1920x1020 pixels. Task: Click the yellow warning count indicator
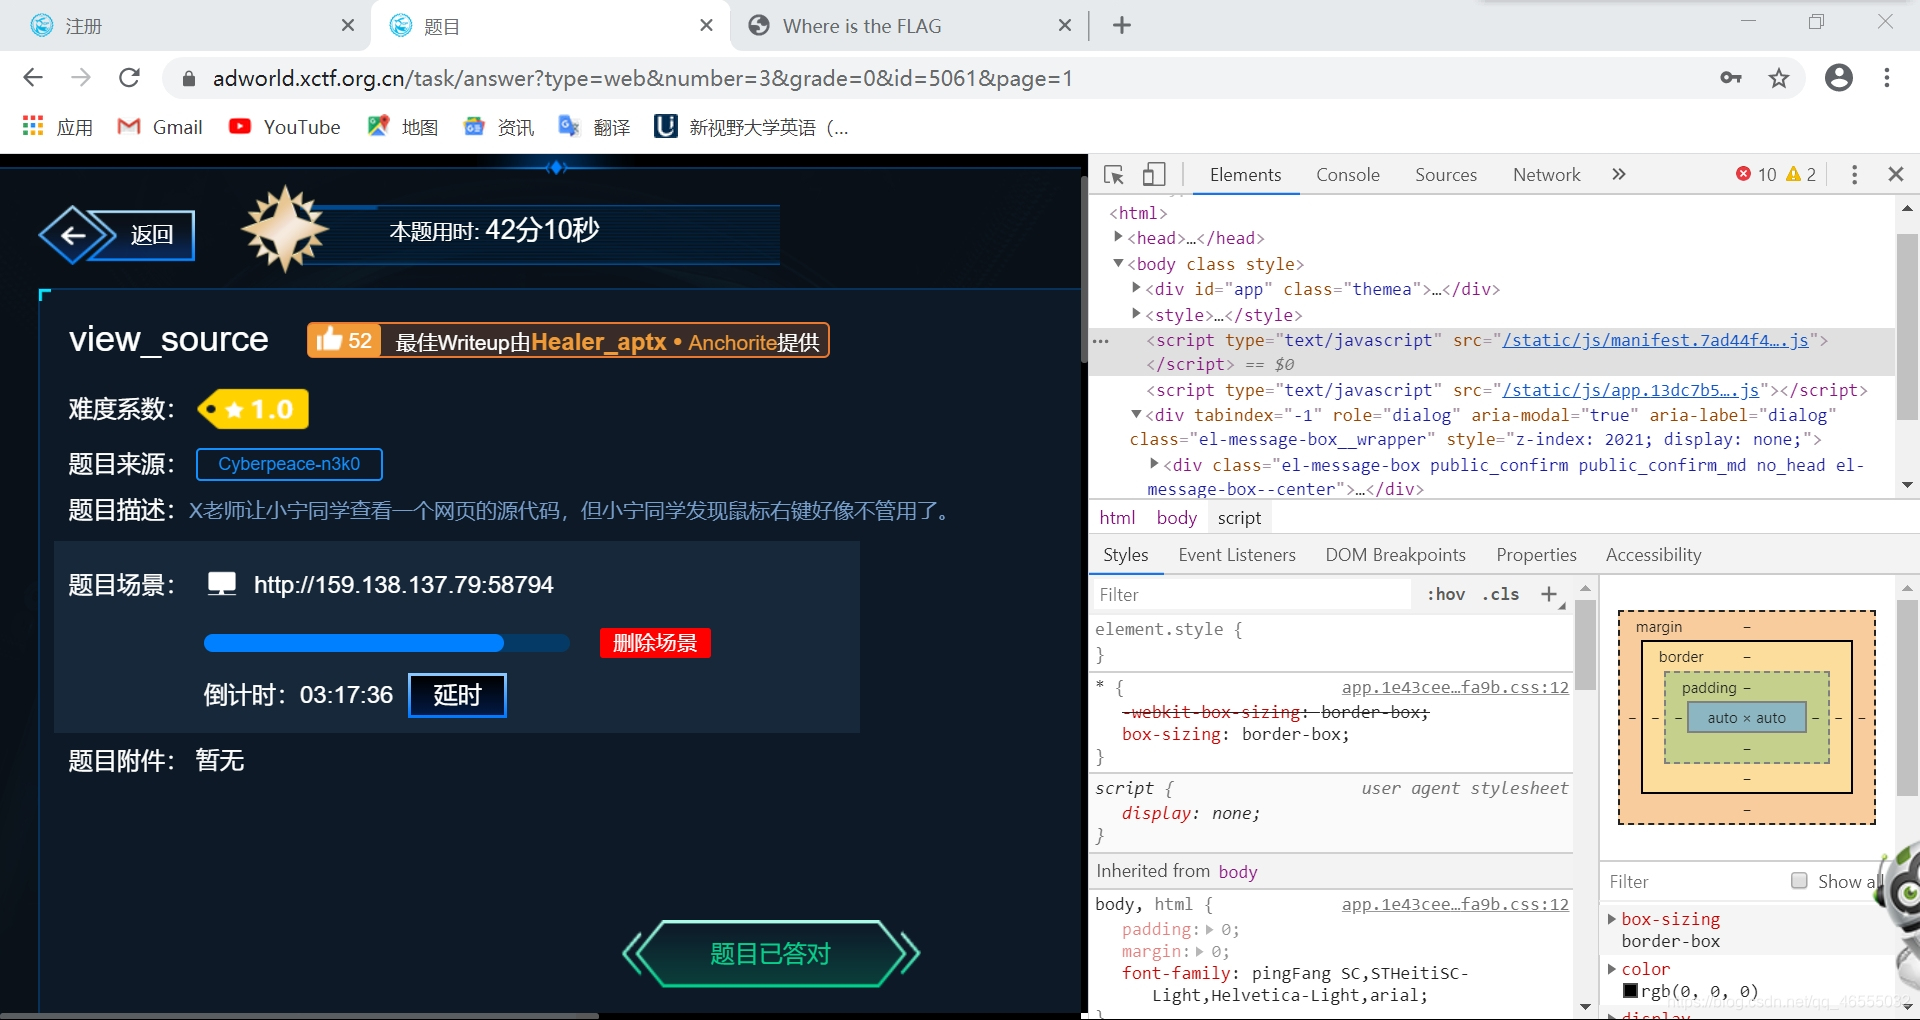point(1801,175)
